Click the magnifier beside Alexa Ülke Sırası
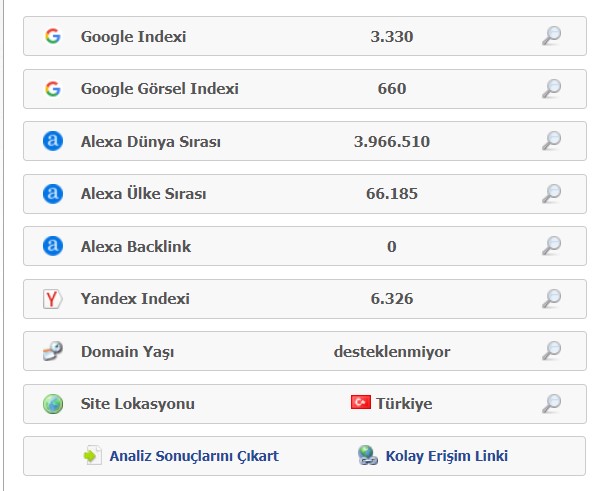This screenshot has width=599, height=491. click(x=552, y=194)
